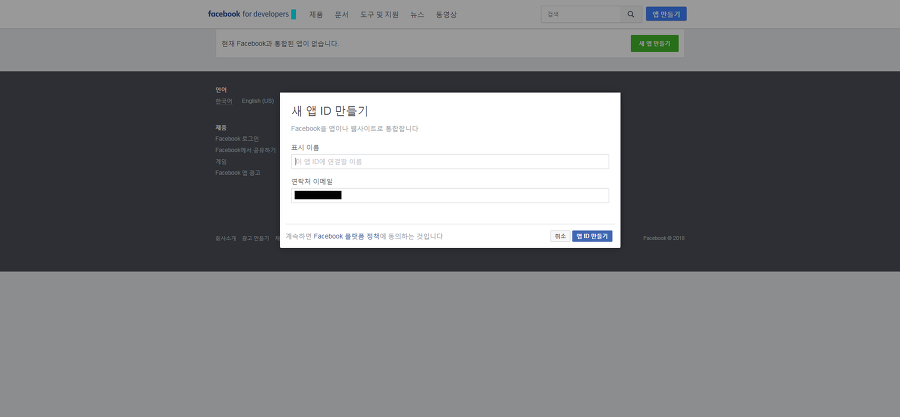The image size is (900, 417).
Task: Click the facebook for developers logo
Action: (252, 14)
